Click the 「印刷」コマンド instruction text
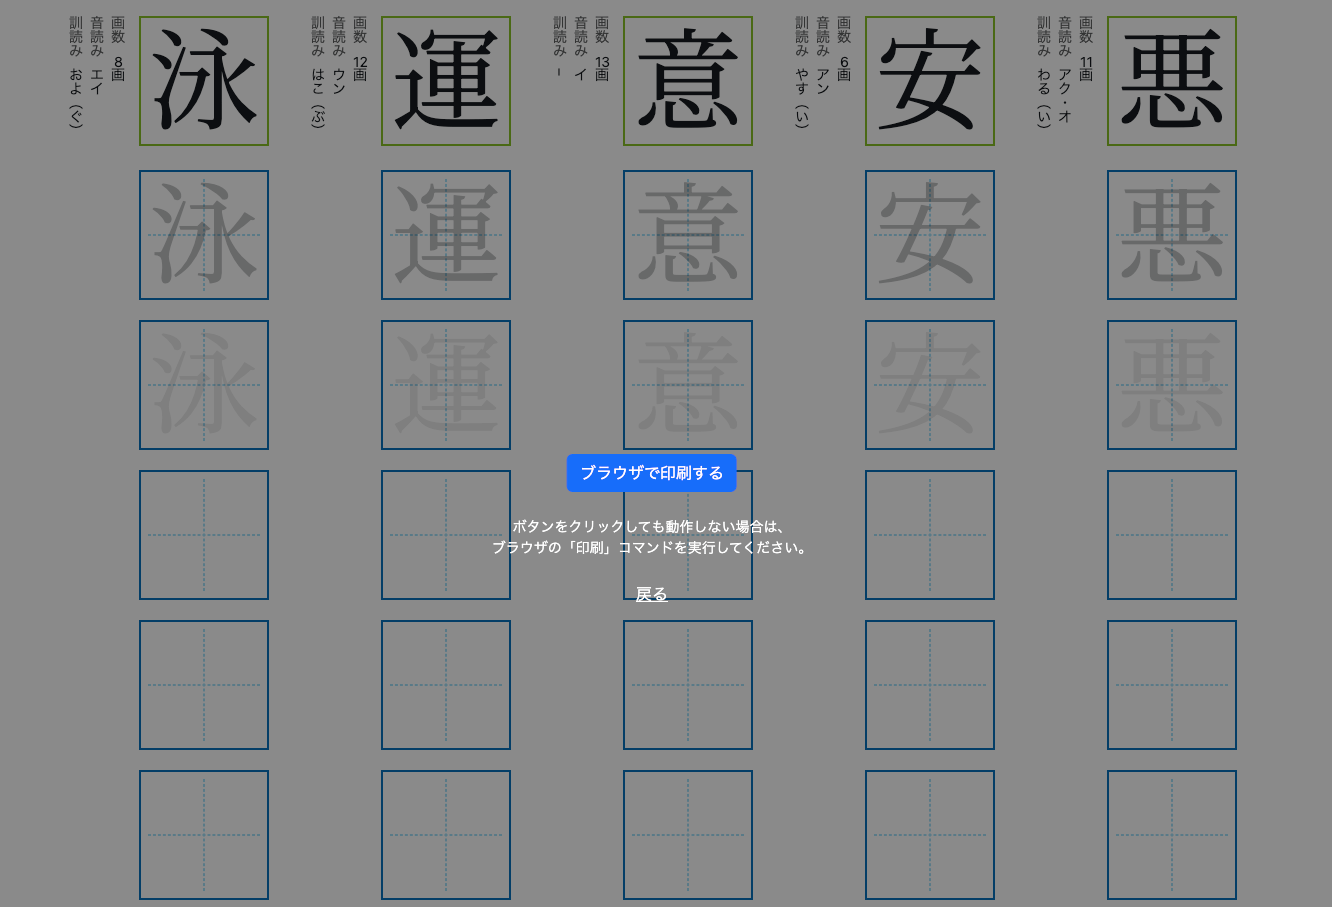The width and height of the screenshot is (1332, 907). pos(650,548)
